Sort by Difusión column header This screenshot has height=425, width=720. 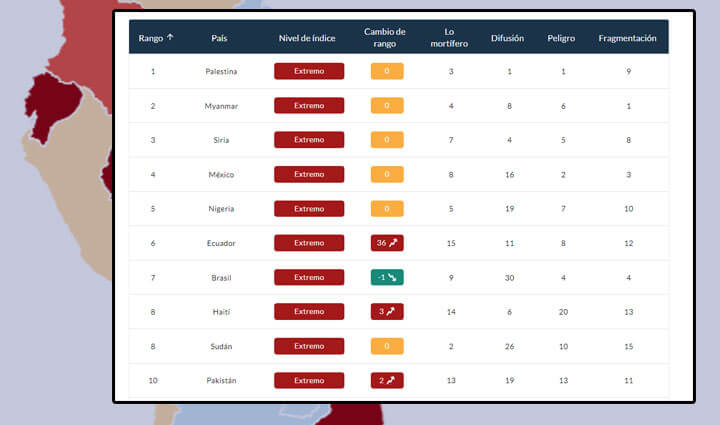508,38
